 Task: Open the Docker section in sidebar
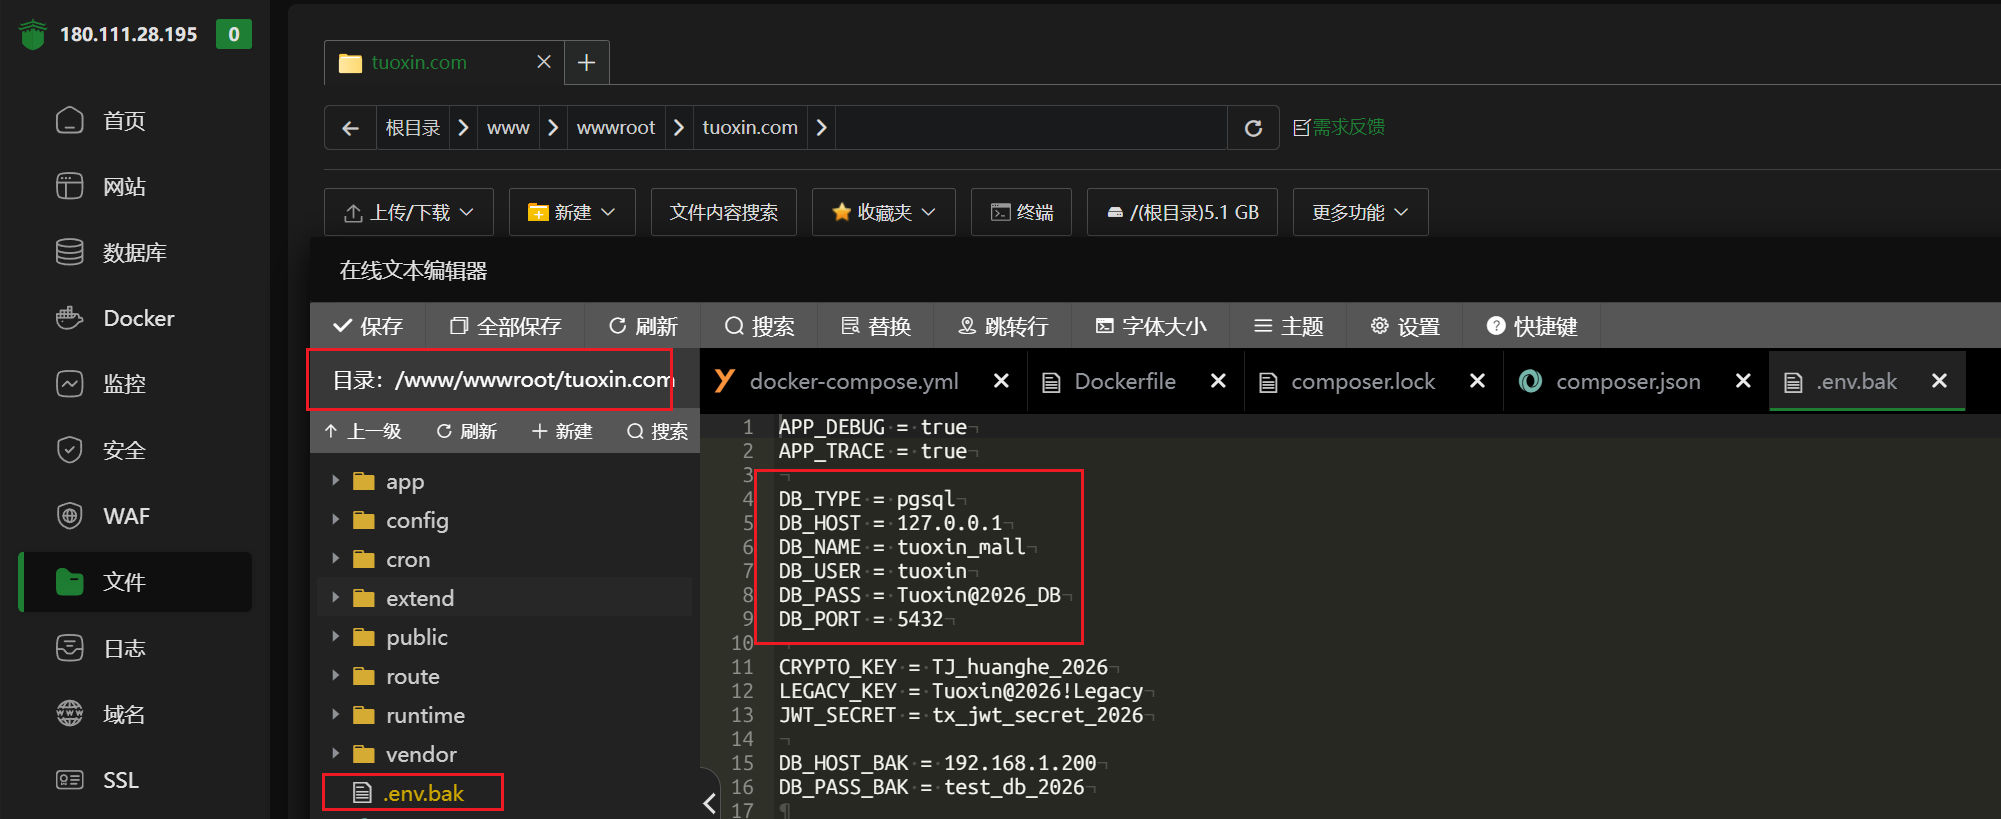point(135,319)
